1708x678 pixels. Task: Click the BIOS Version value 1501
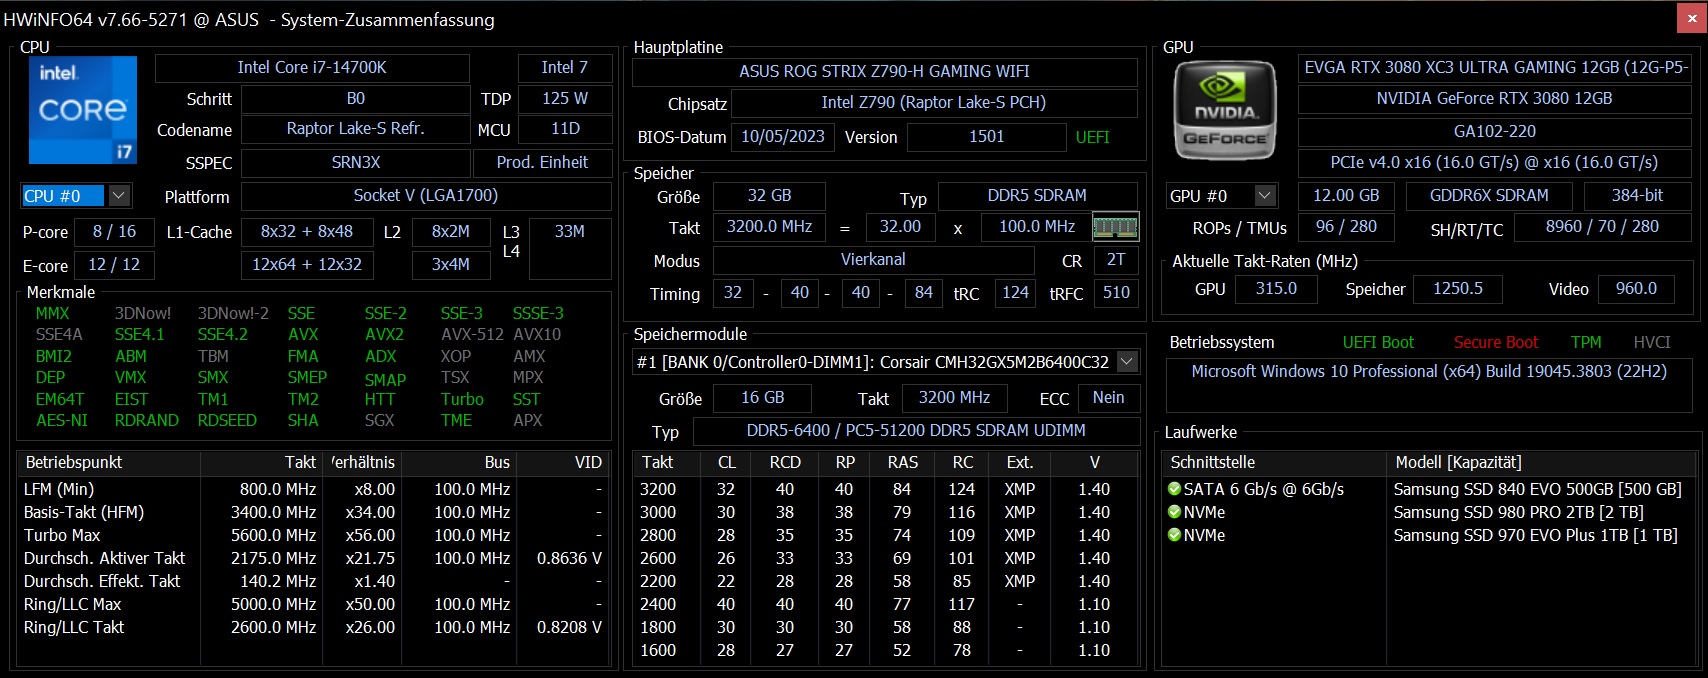[x=986, y=137]
